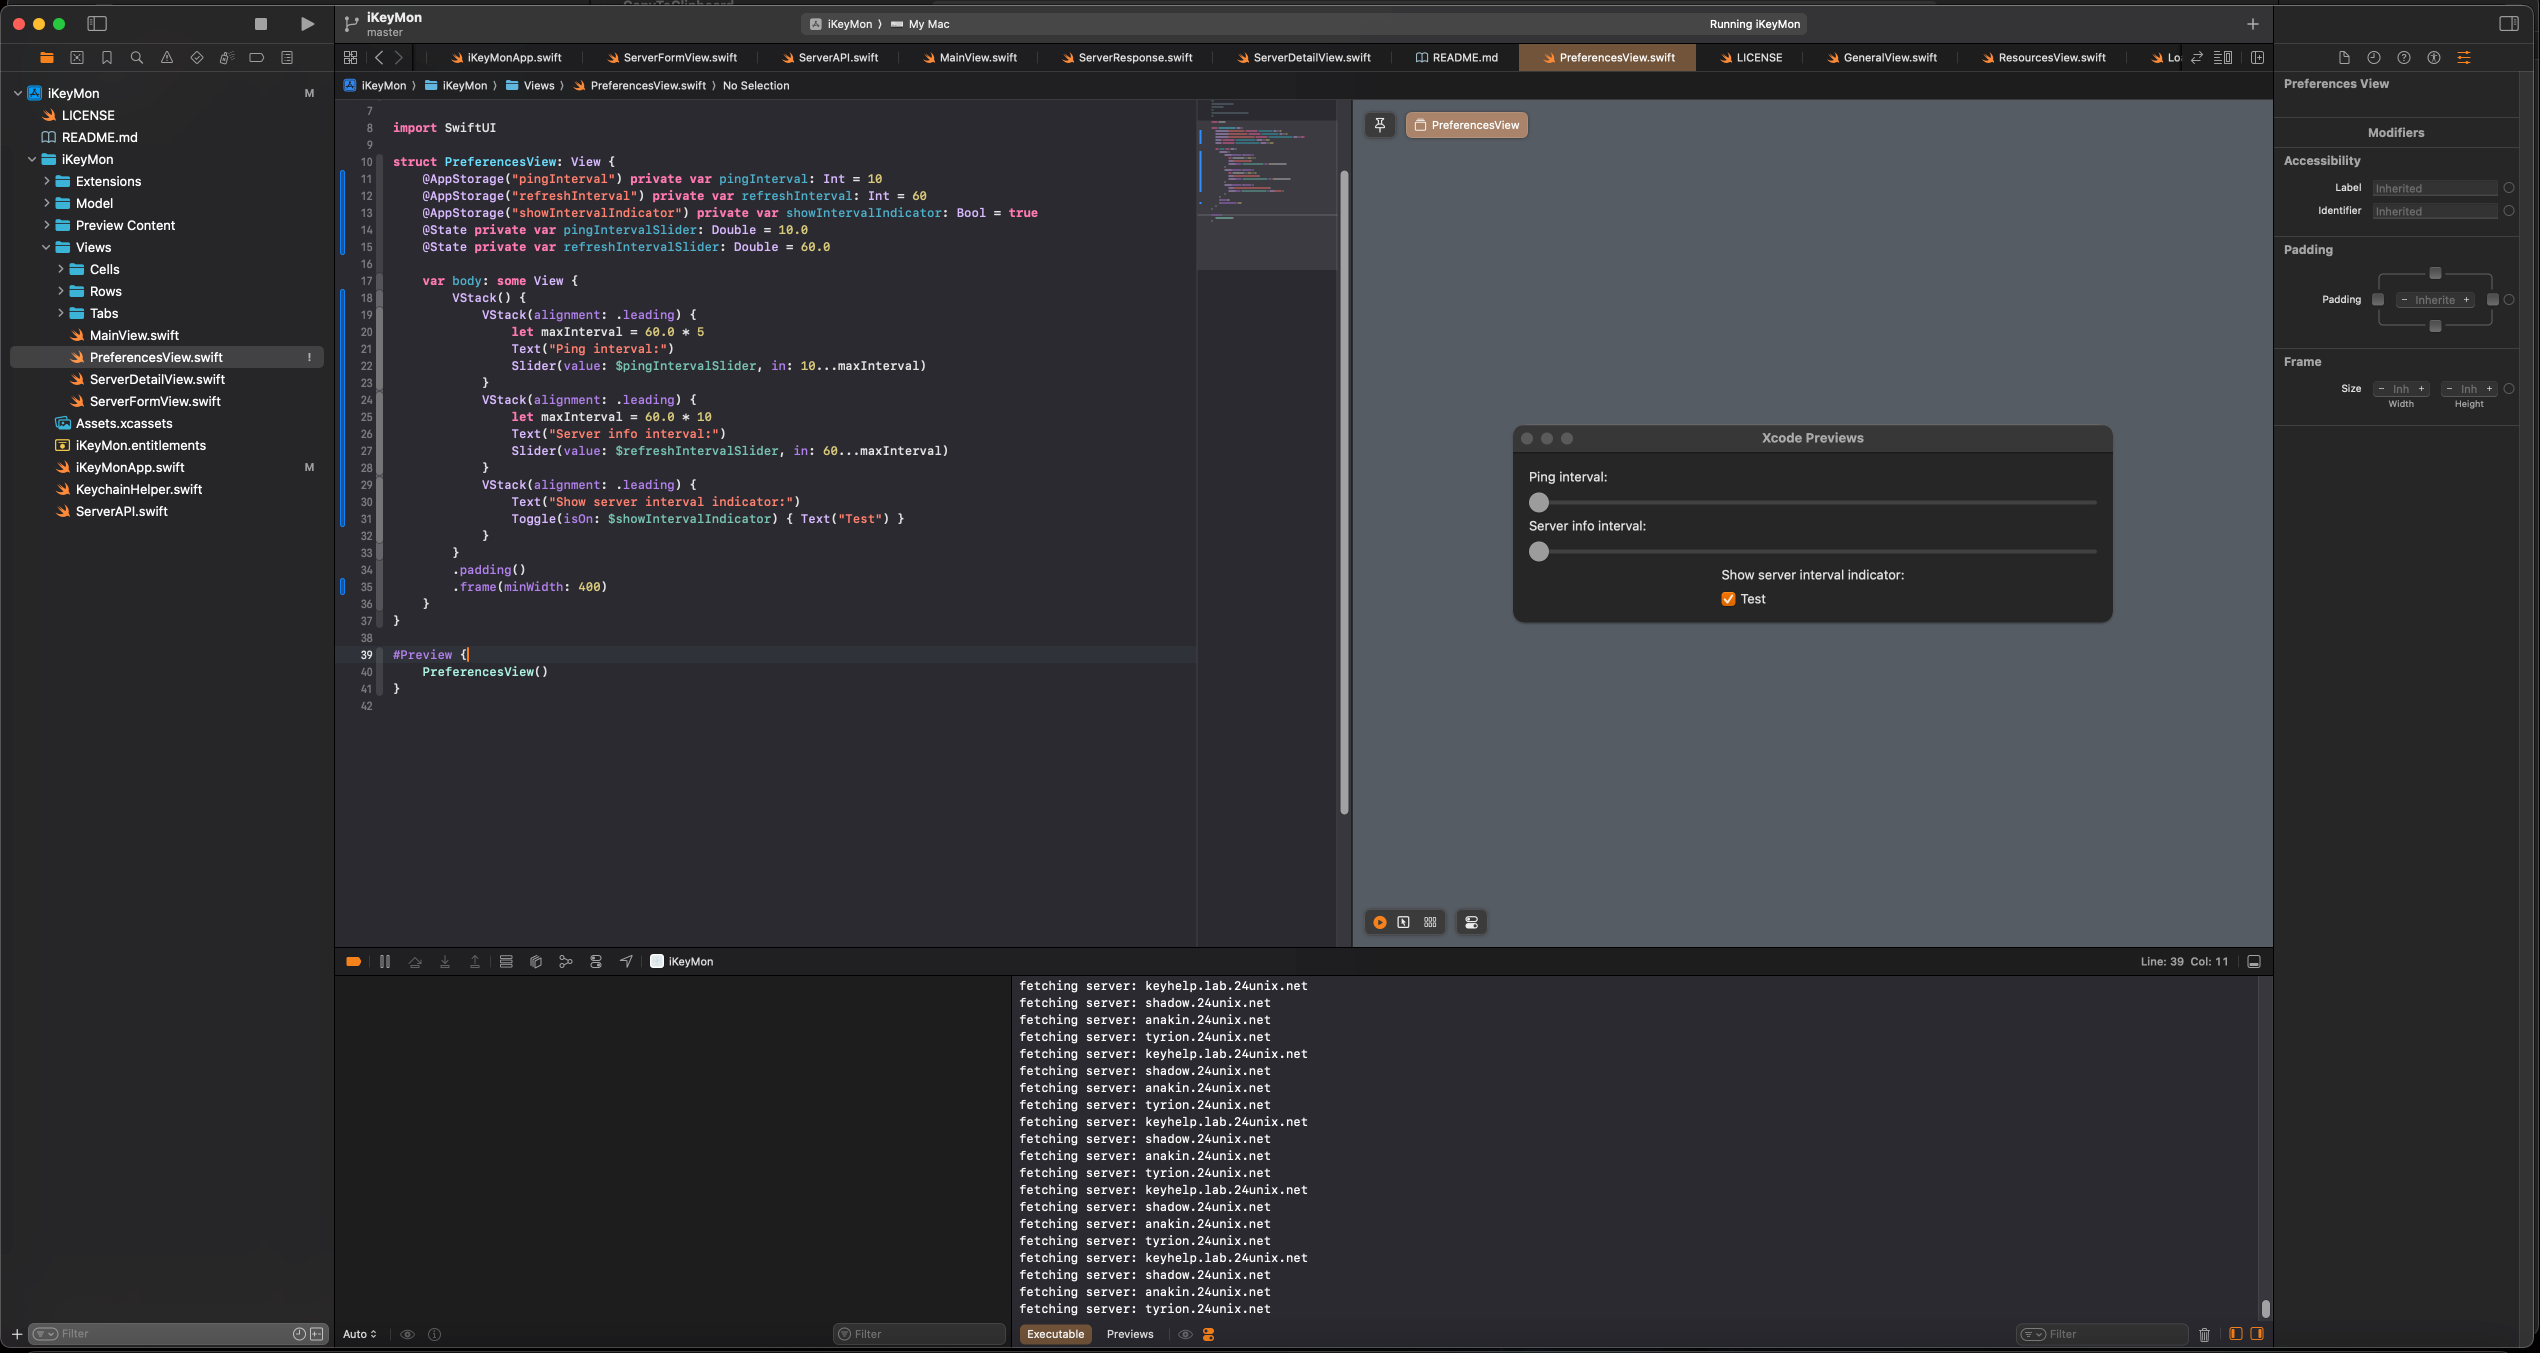Toggle the right inspector panel
Image resolution: width=2540 pixels, height=1353 pixels.
(x=2508, y=24)
